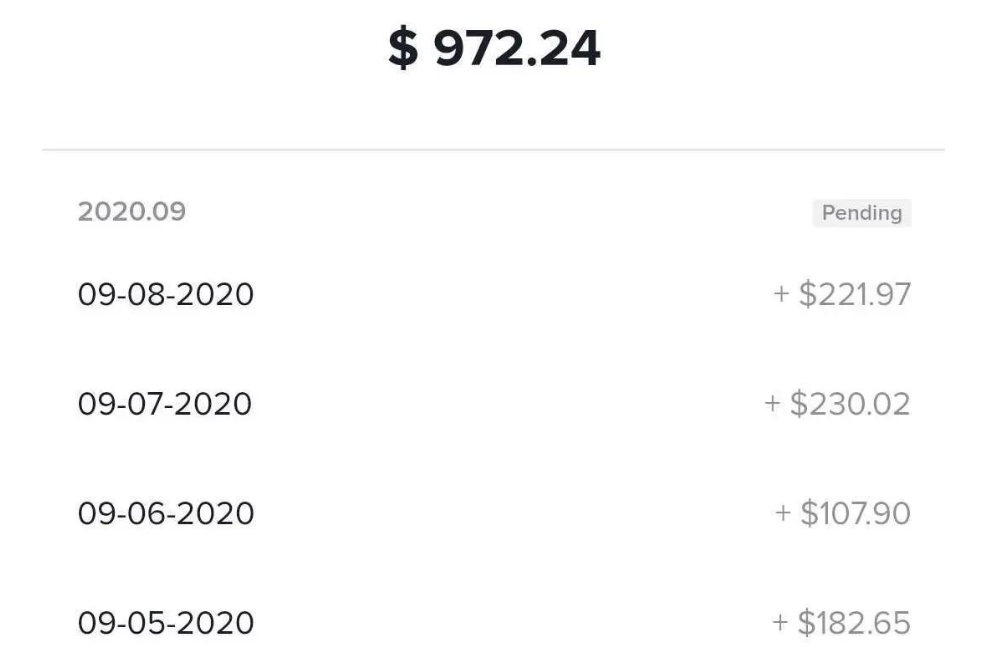Select the $182.65 pending amount
This screenshot has height=655, width=981.
coord(854,623)
